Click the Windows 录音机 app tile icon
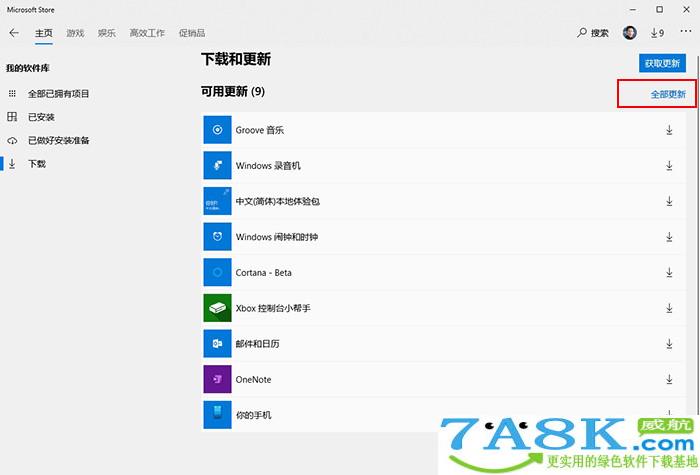This screenshot has width=700, height=475. coord(217,166)
